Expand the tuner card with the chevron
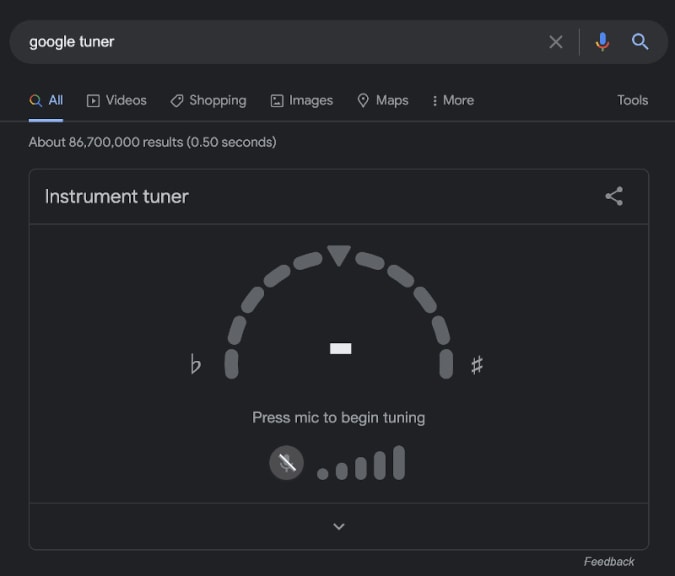 coord(339,526)
